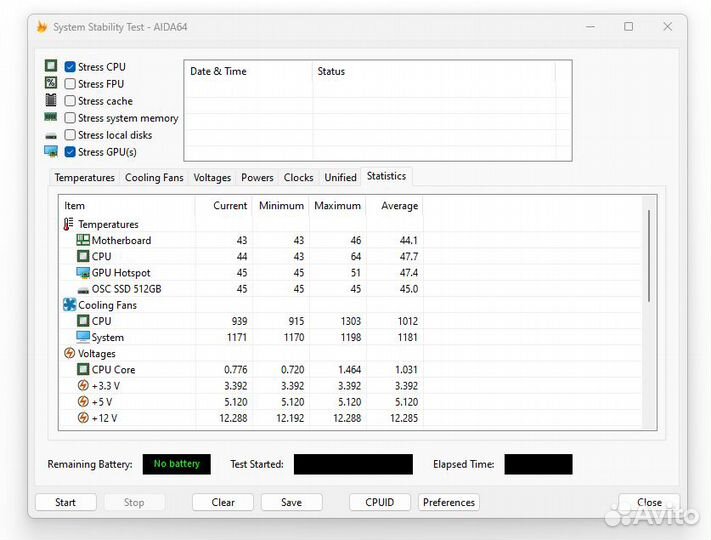The width and height of the screenshot is (711, 540).
Task: Disable the Stress CPU checkbox
Action: [x=70, y=67]
